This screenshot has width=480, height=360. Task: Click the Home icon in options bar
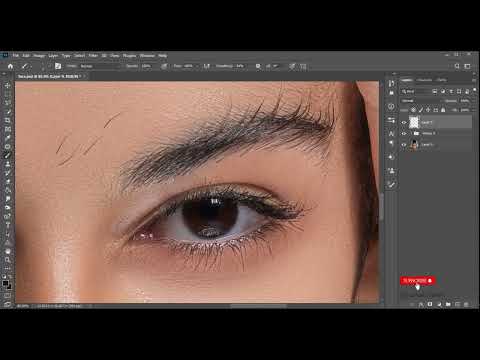(x=10, y=66)
